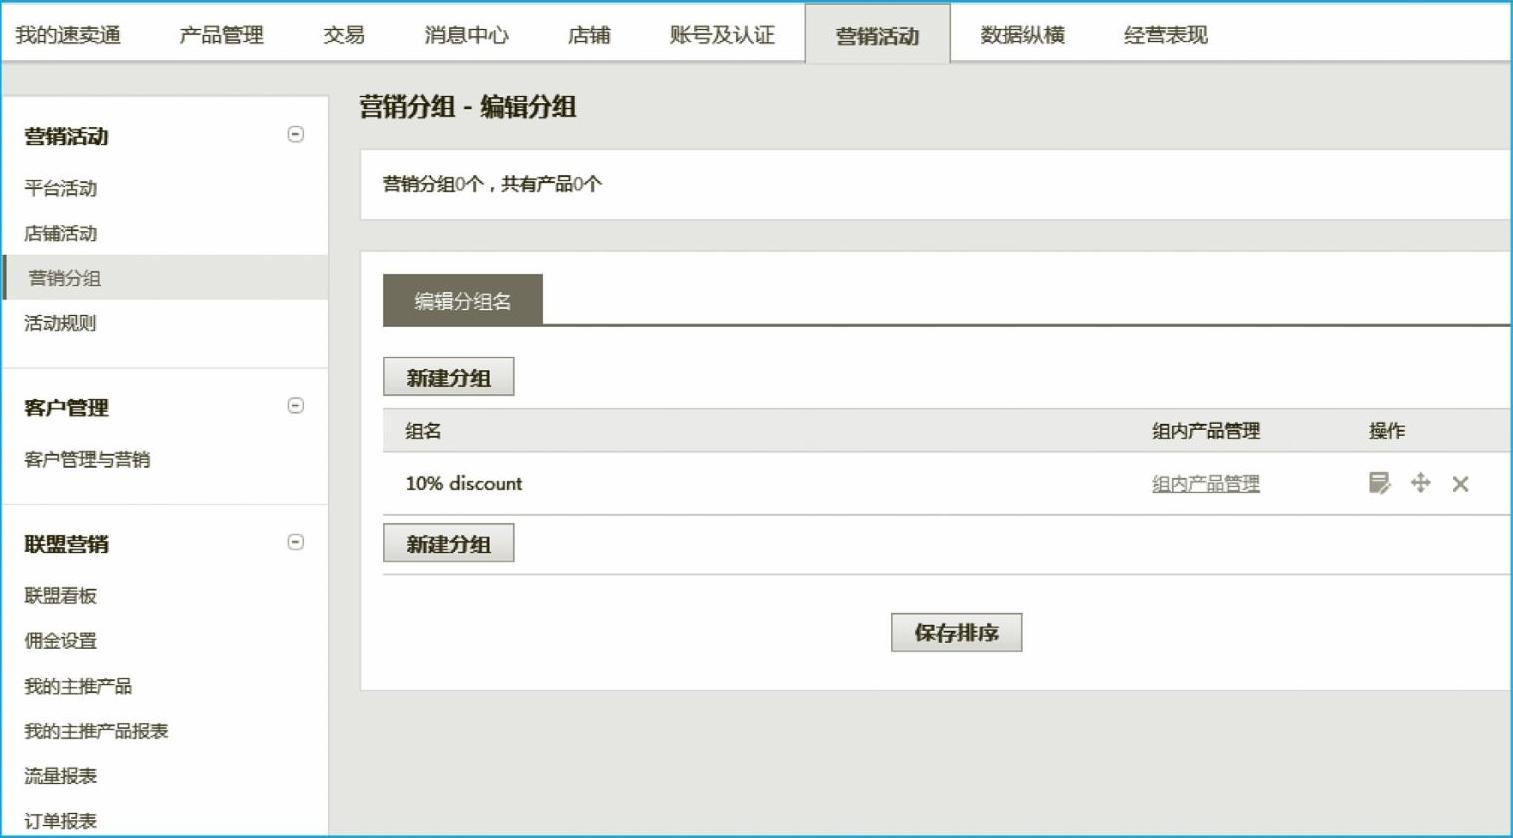Open the 数据纵横 tab
The height and width of the screenshot is (838, 1513).
[1022, 35]
